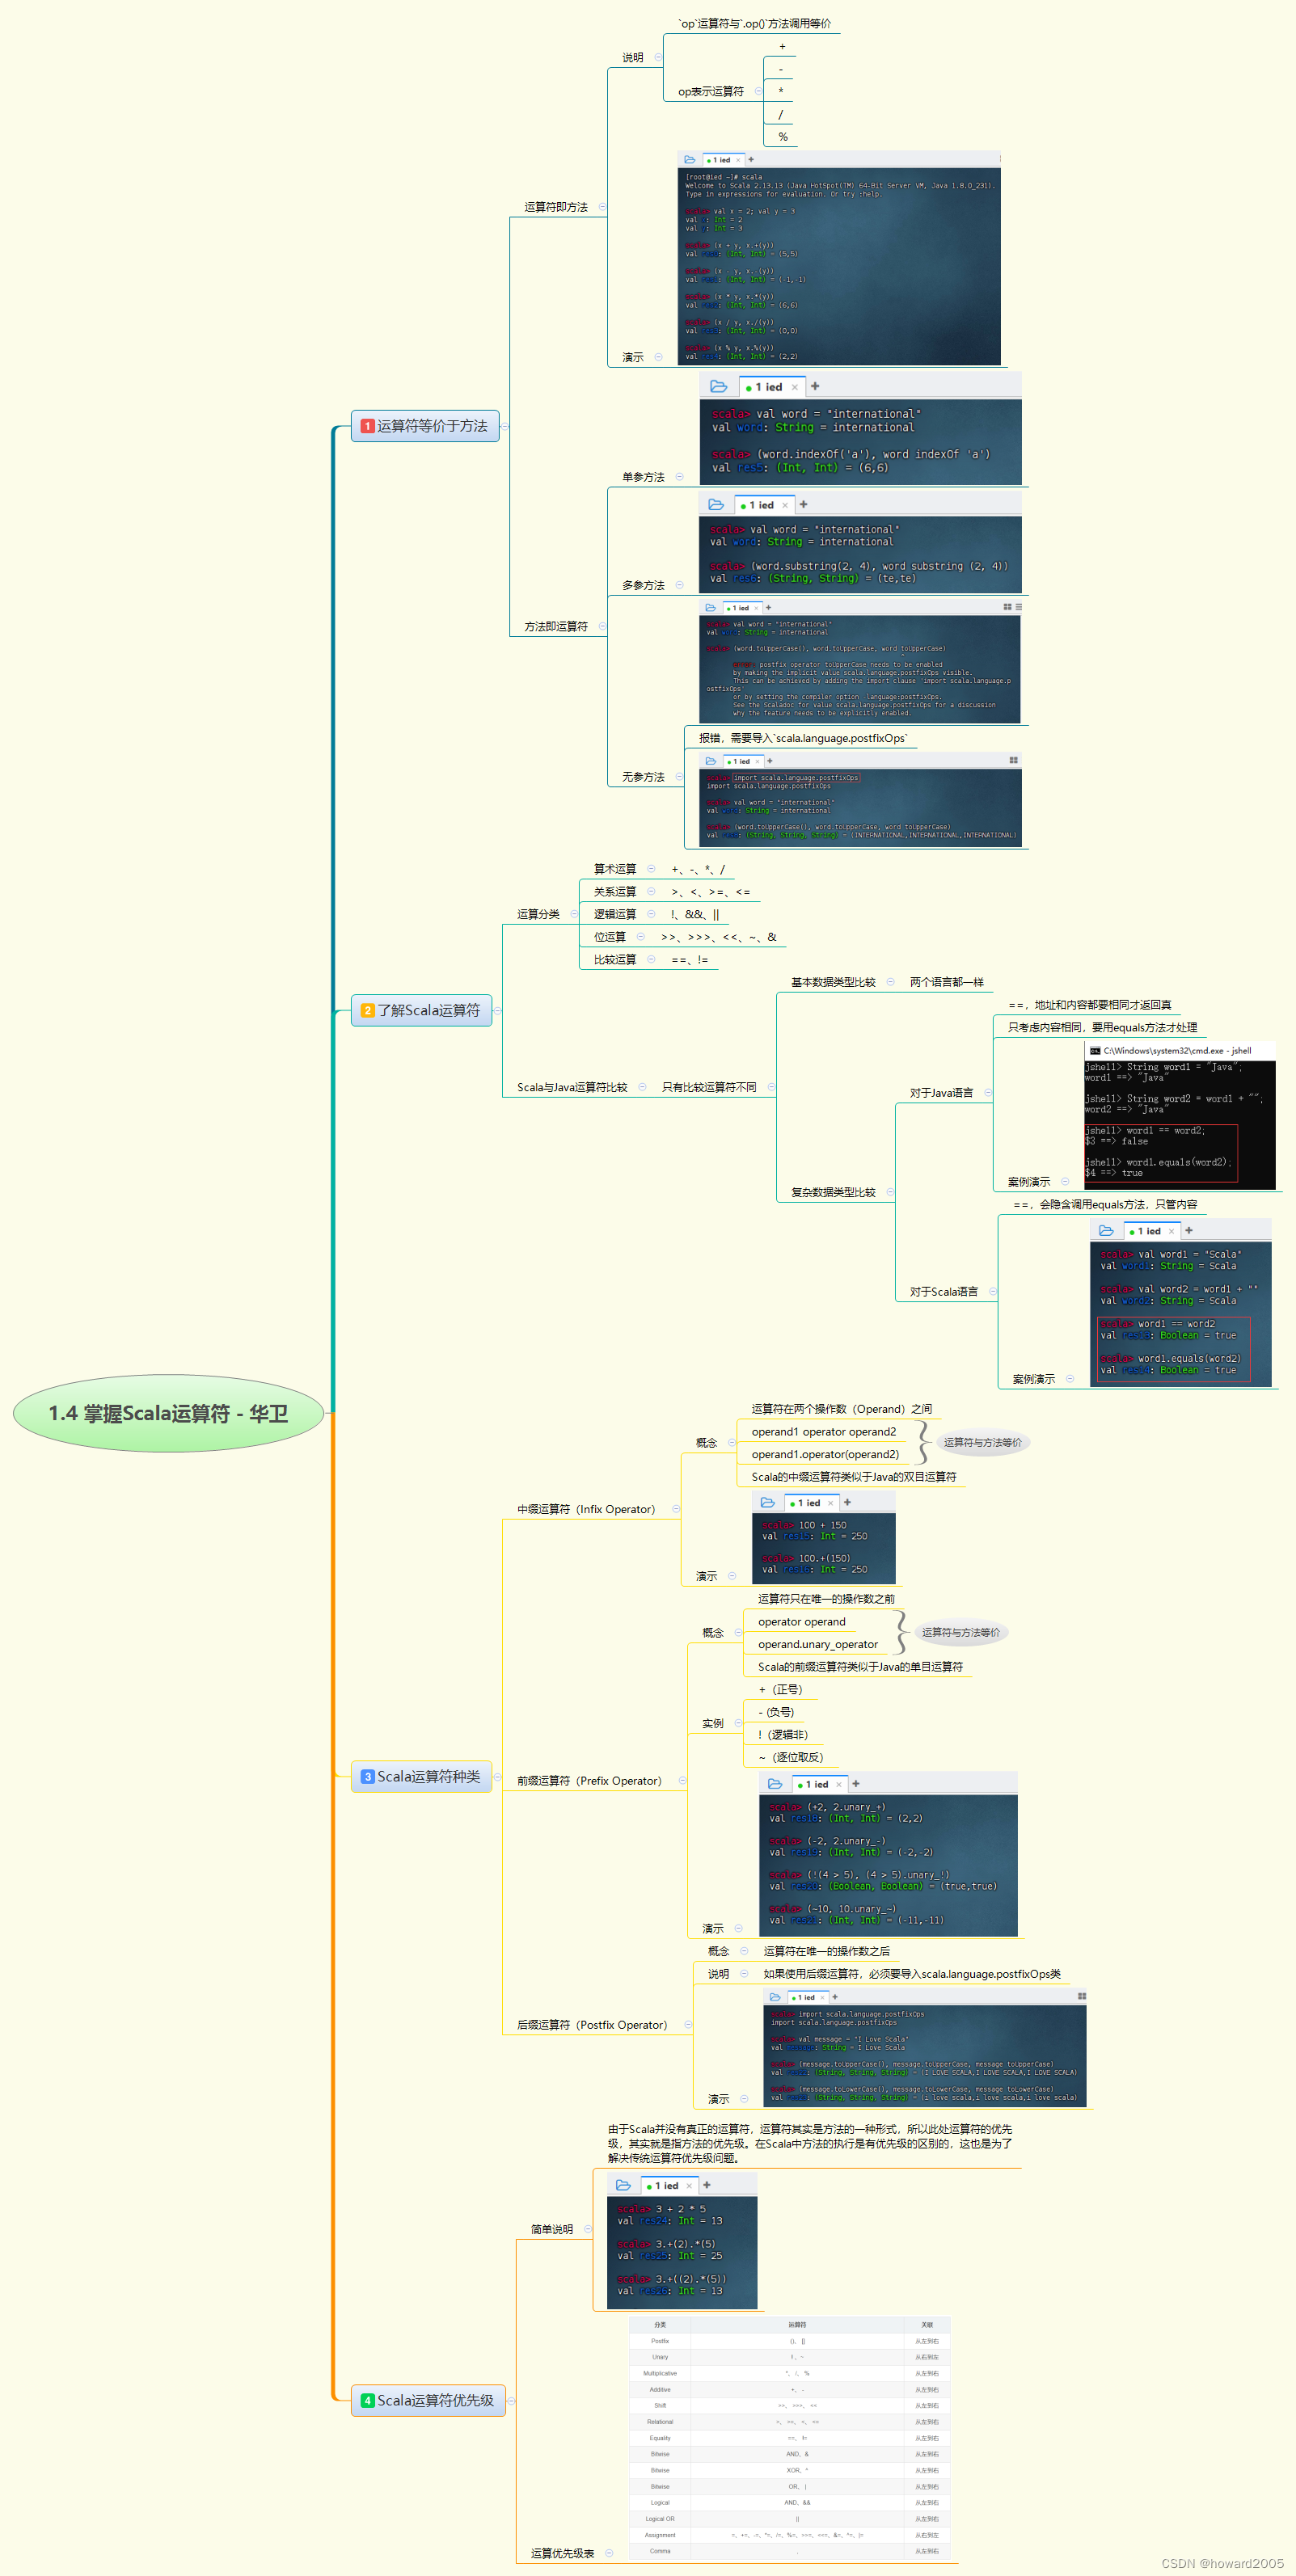
Task: Click the cmd icon in the jshell window title
Action: point(1095,1051)
